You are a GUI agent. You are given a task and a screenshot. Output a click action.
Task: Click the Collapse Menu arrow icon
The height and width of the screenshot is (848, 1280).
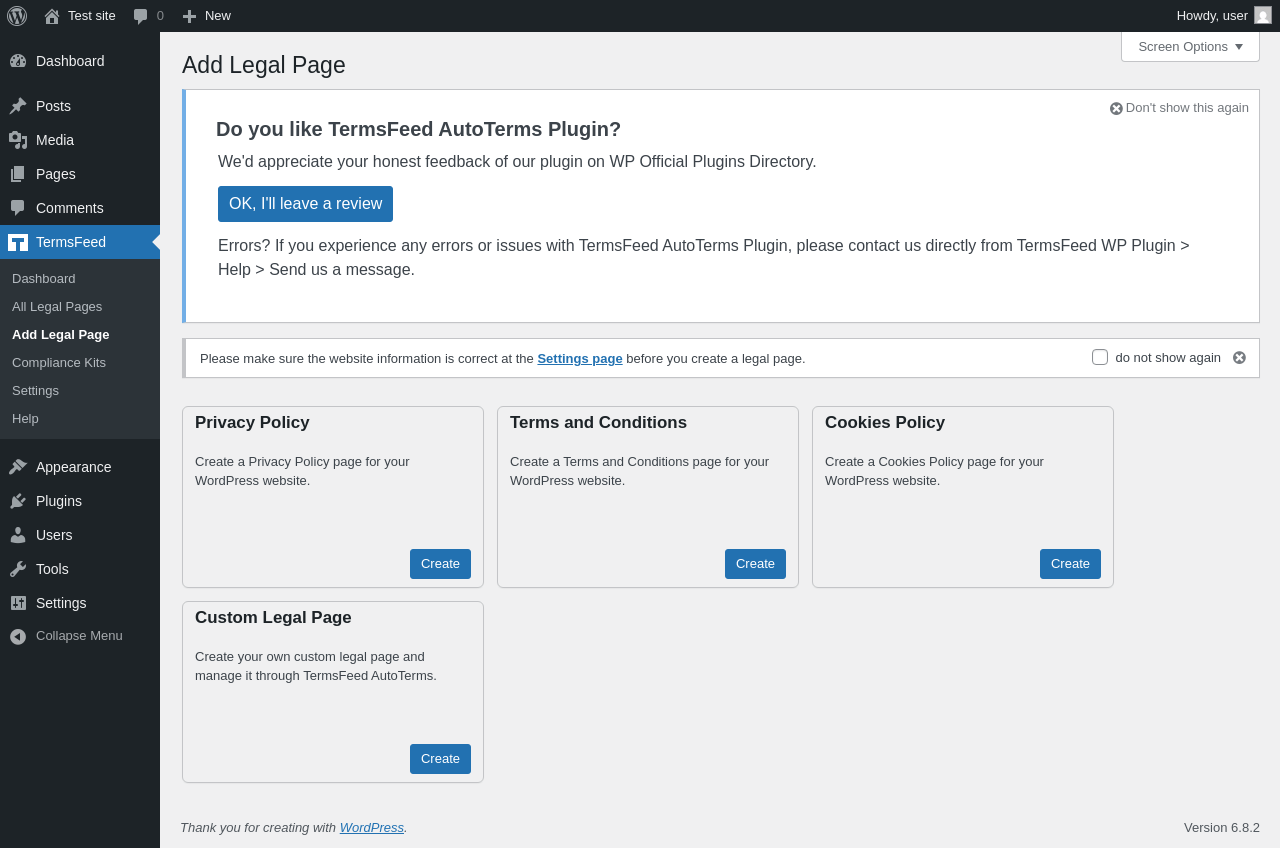18,636
